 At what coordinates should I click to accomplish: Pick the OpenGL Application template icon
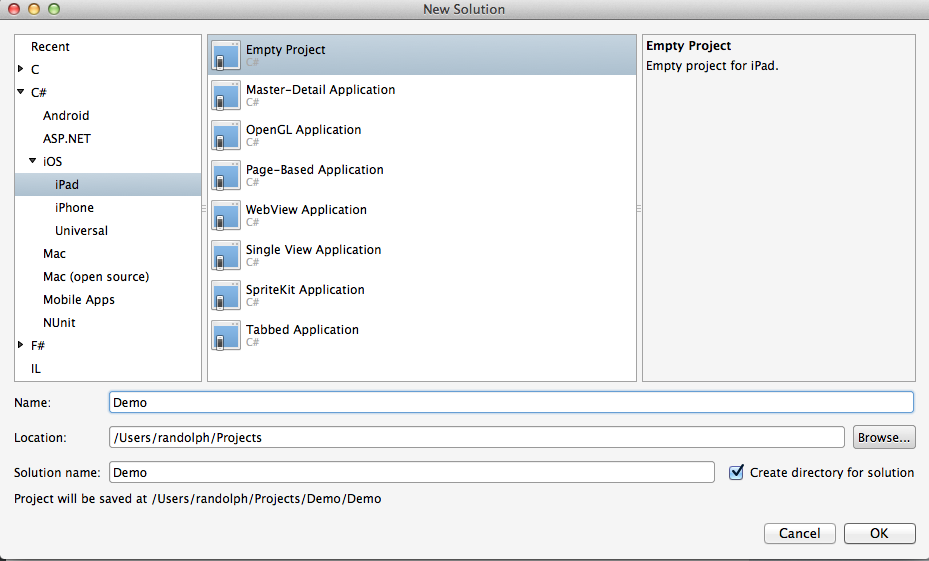click(x=226, y=135)
